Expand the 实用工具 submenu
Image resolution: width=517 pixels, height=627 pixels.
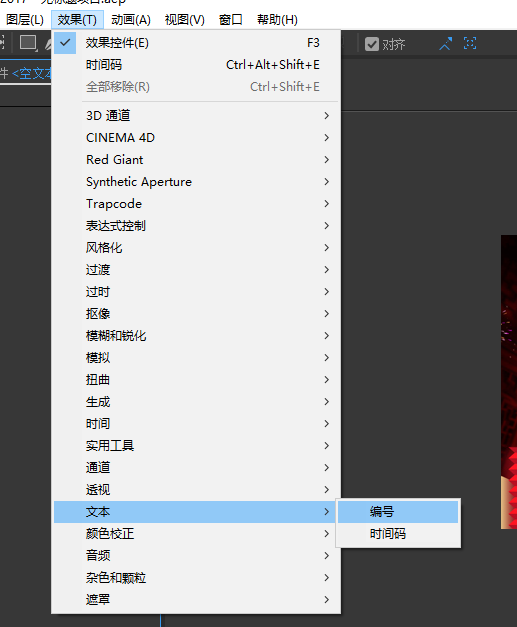click(x=196, y=445)
